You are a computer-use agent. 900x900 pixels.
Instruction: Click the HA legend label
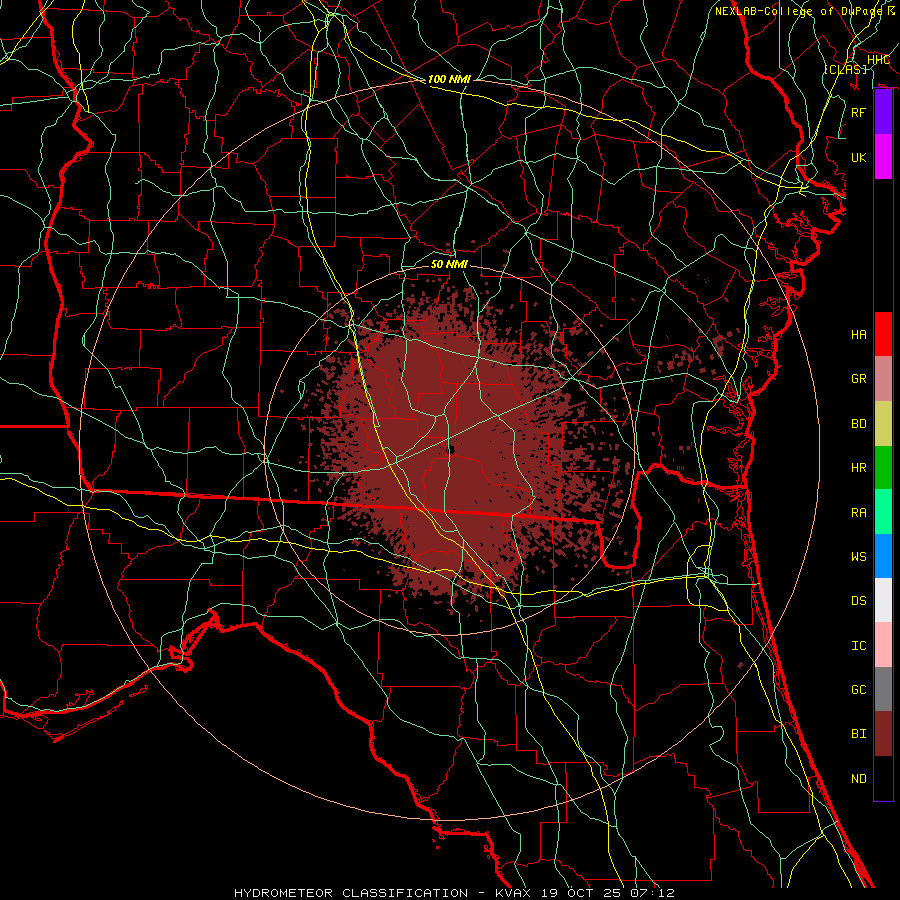point(858,335)
